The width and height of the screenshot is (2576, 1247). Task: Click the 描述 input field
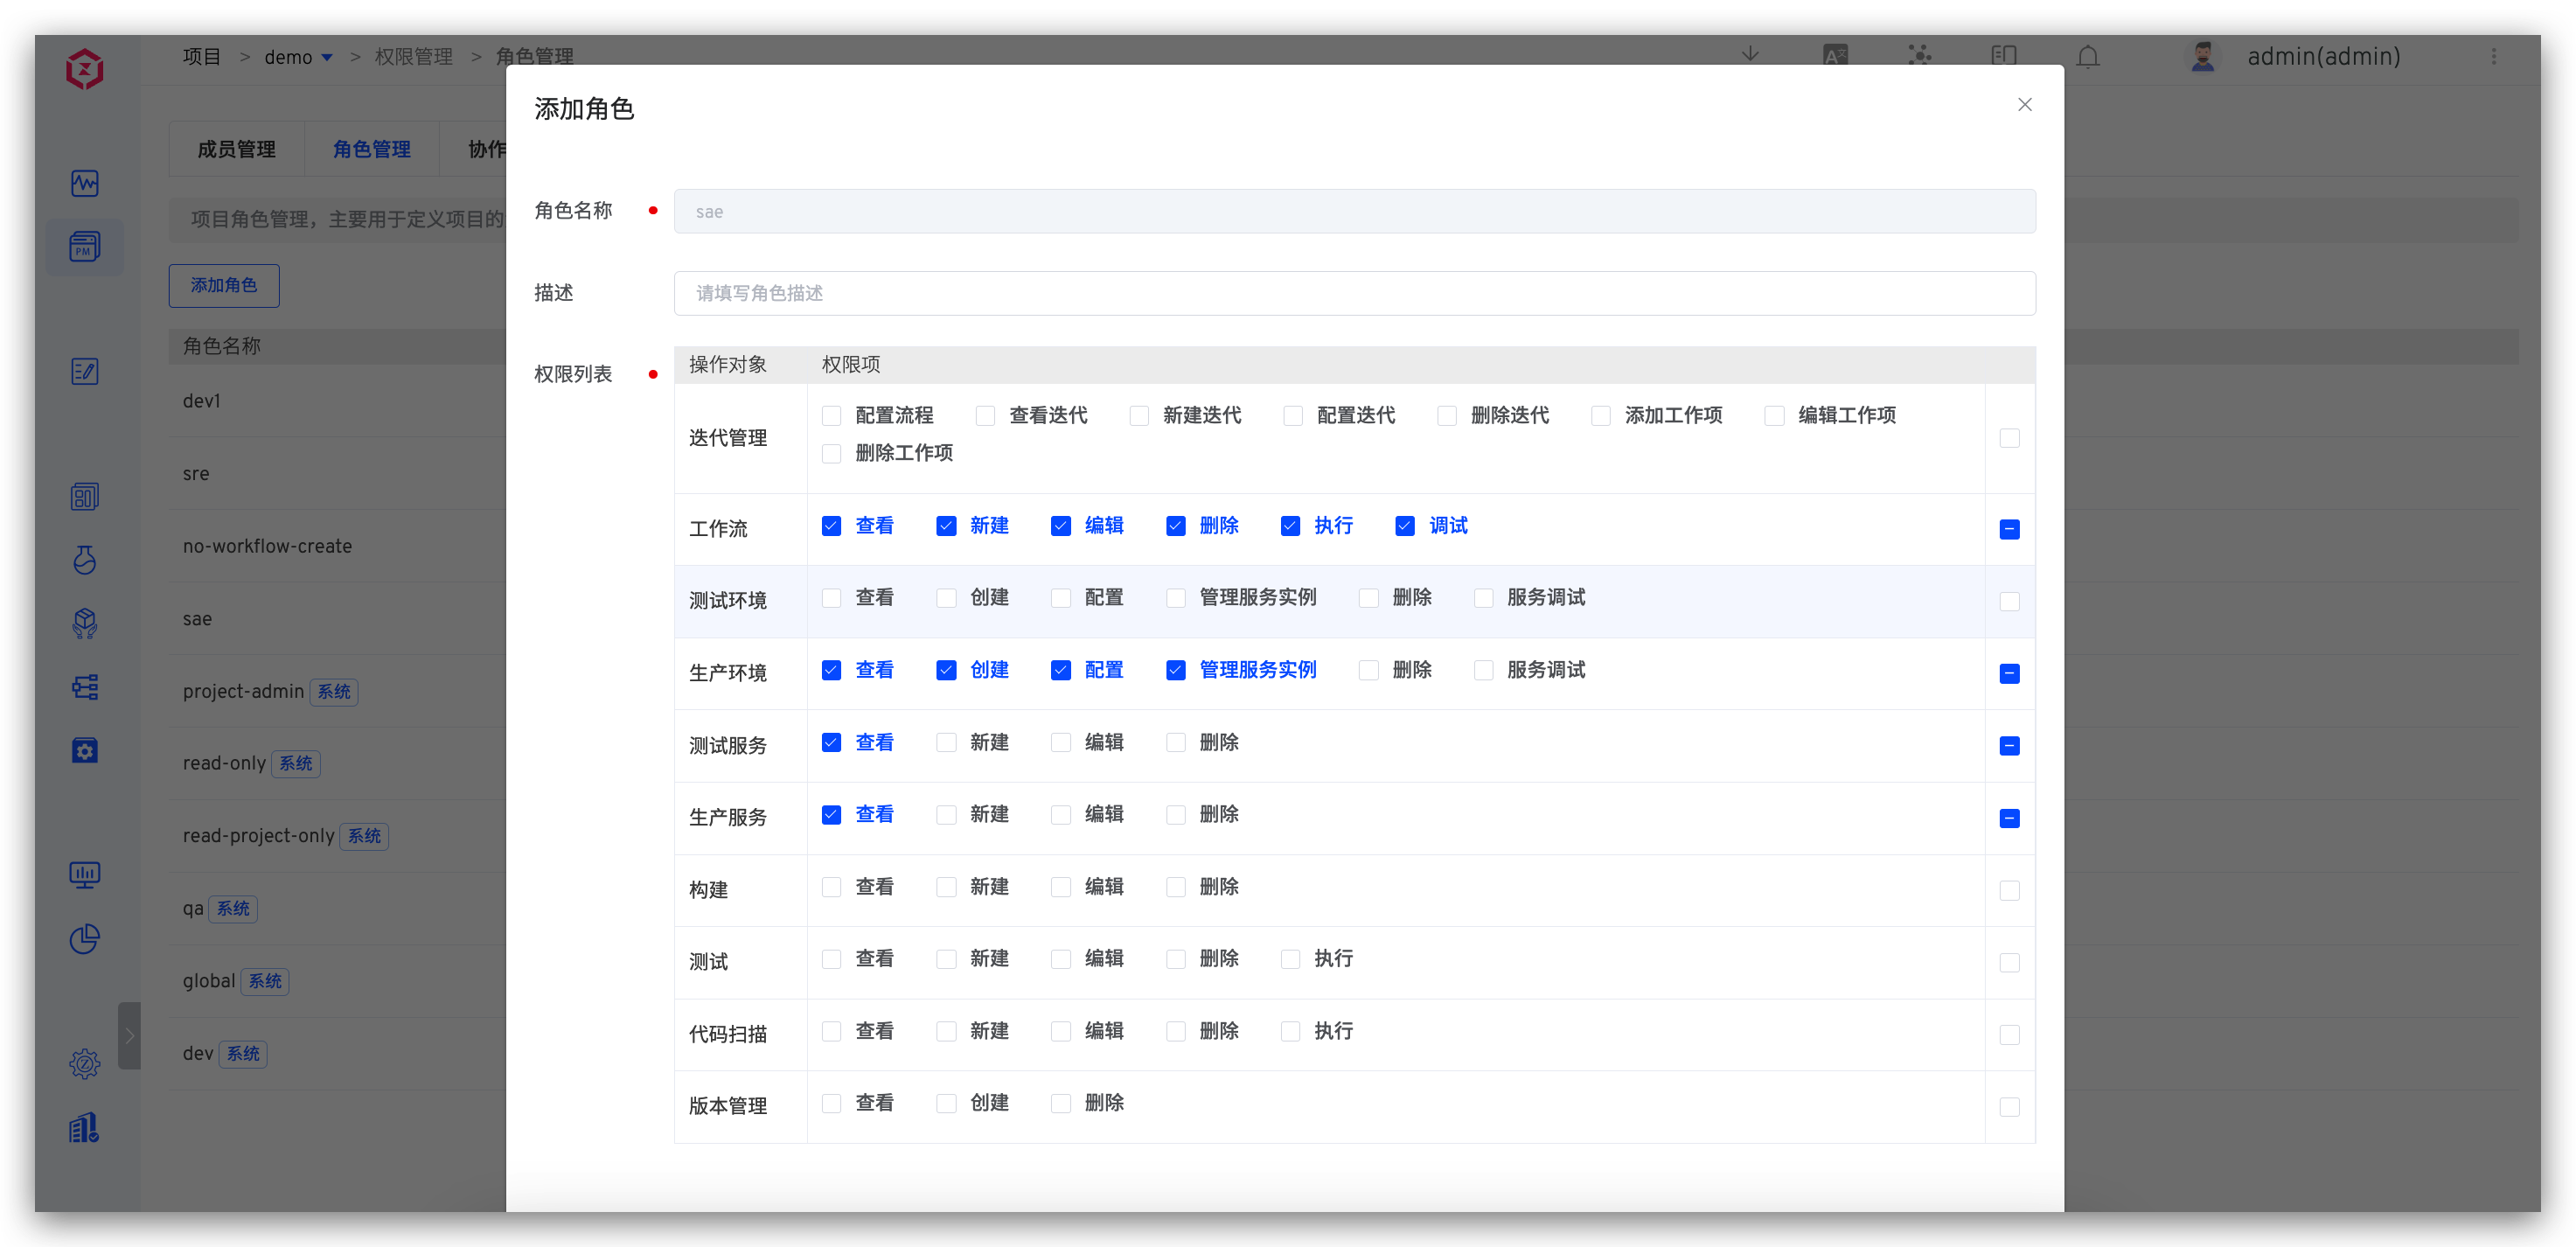pos(1354,293)
